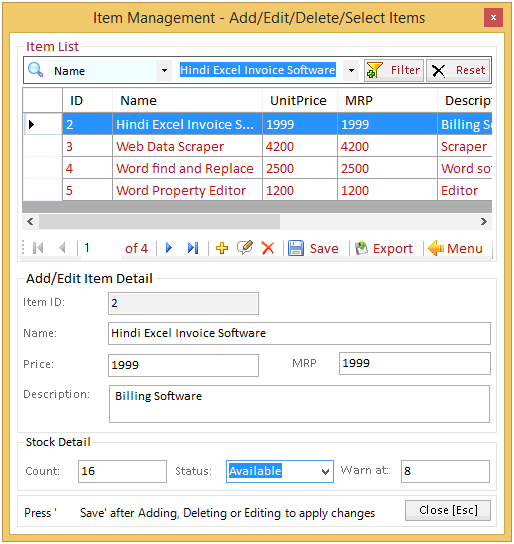Viewport: 514px width, 544px height.
Task: Click the MRP 1200 cell
Action: [x=387, y=190]
